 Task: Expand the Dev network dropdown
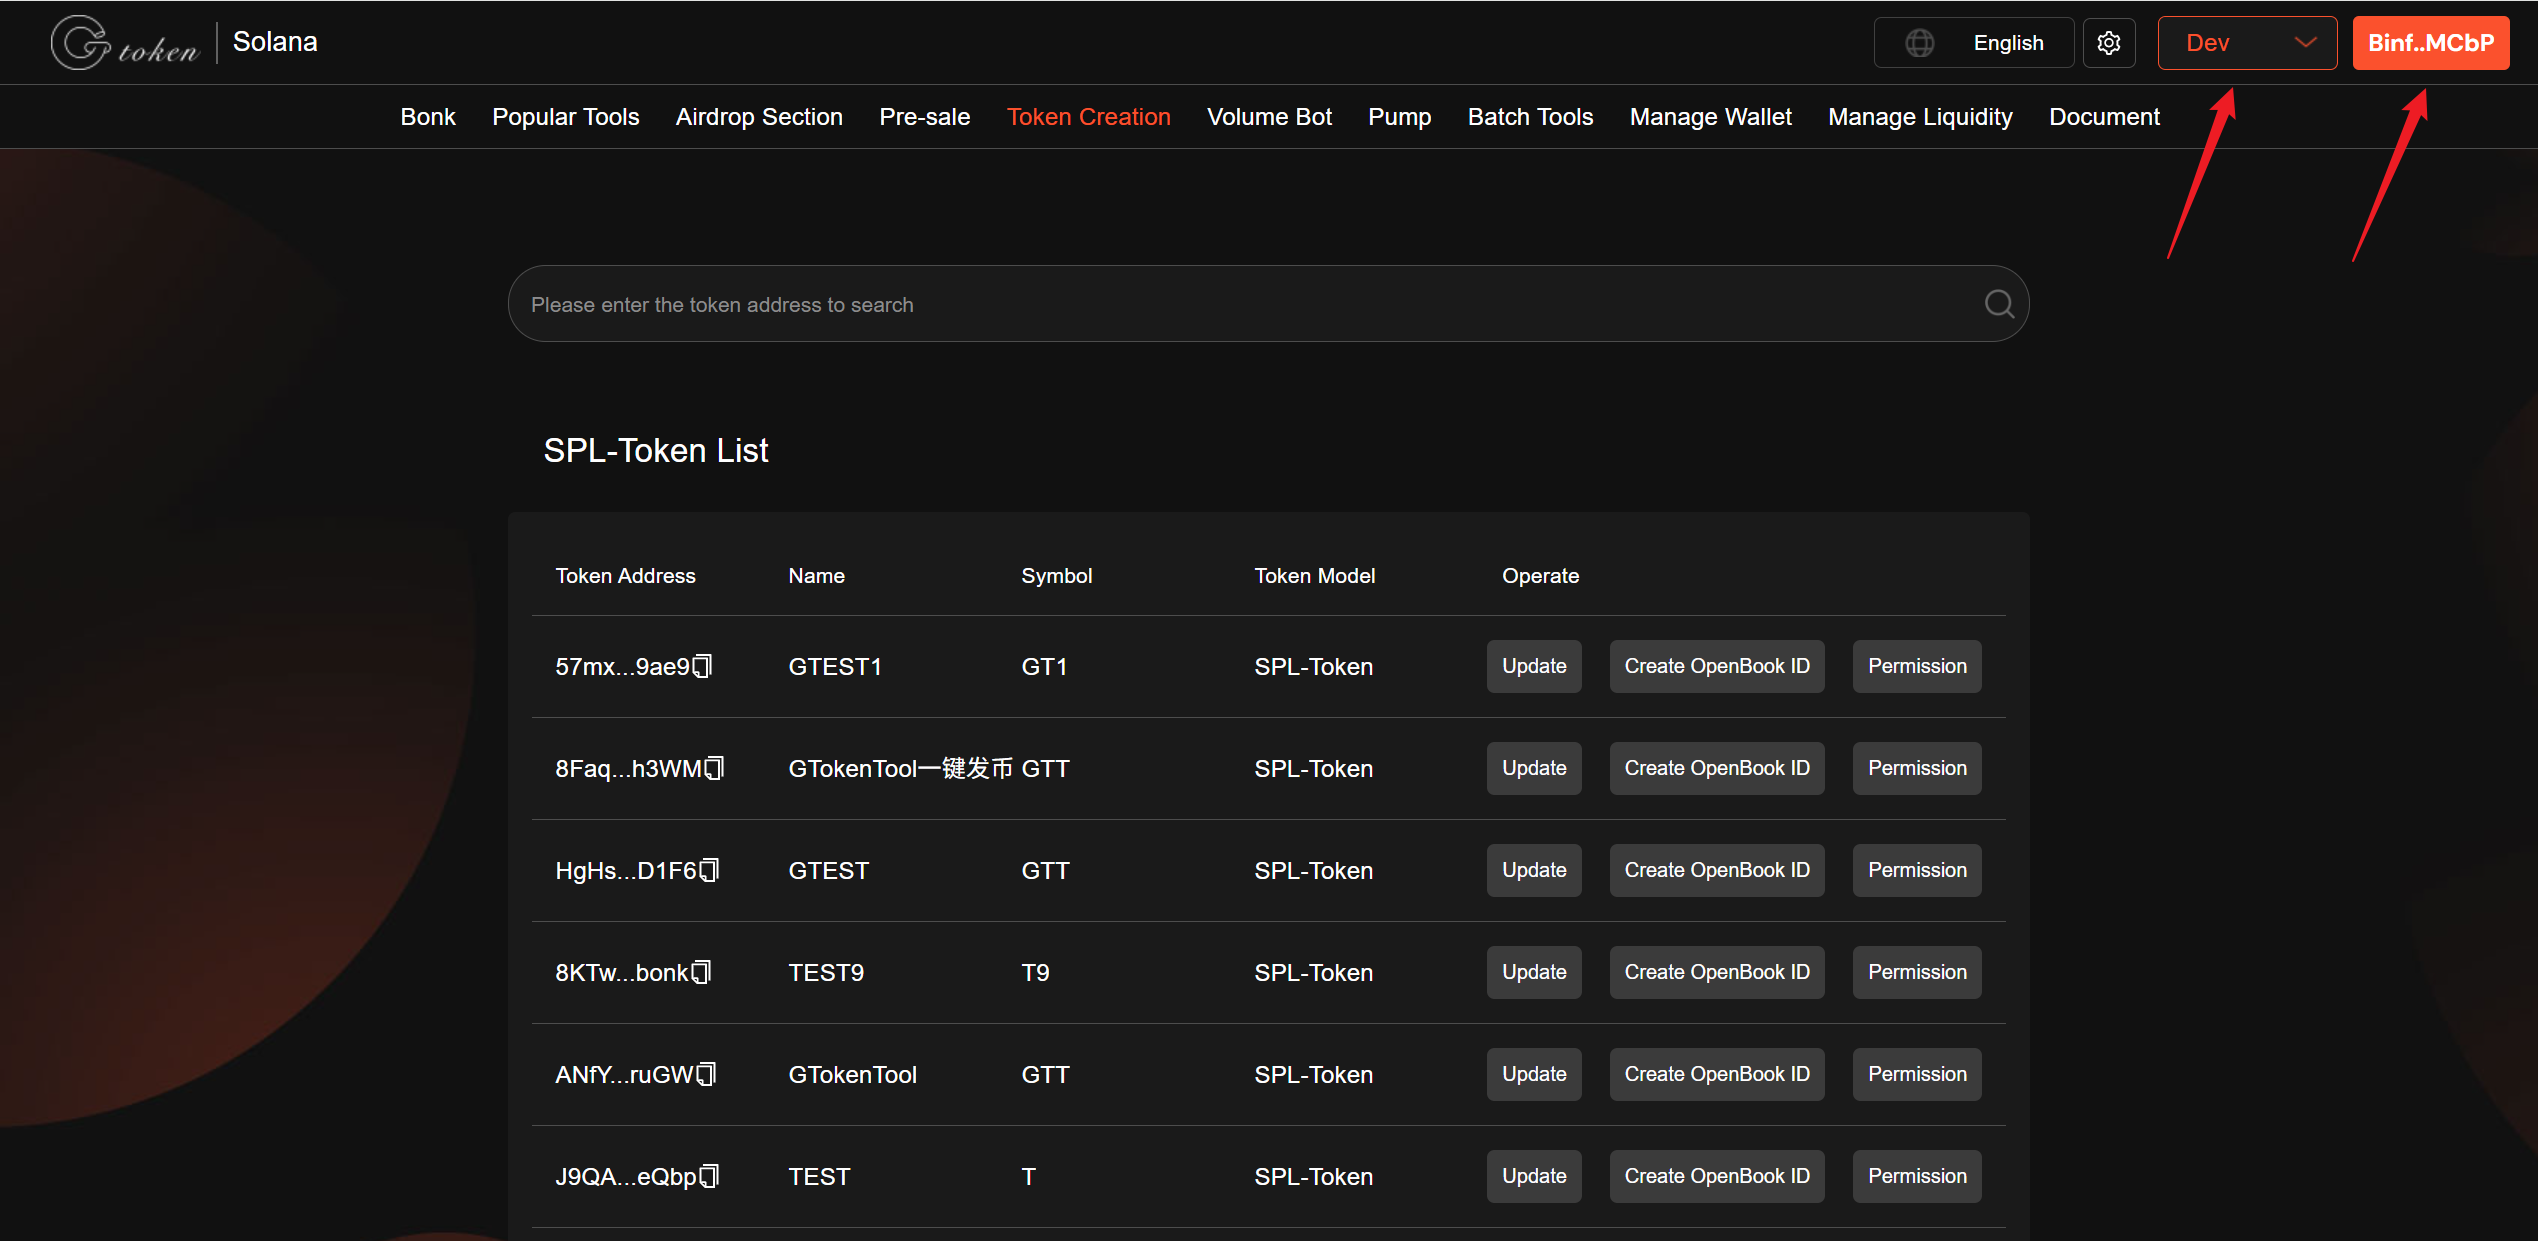coord(2246,43)
